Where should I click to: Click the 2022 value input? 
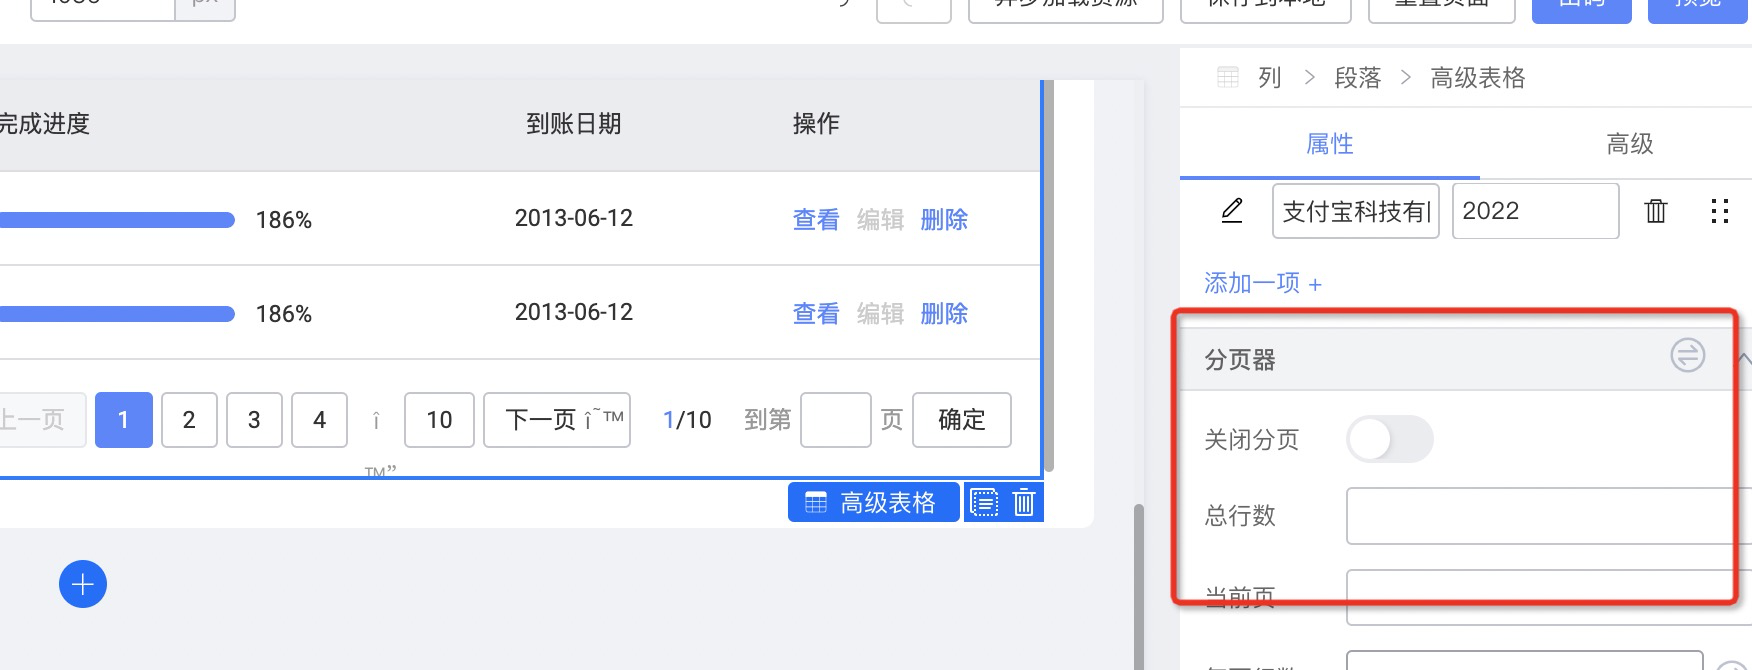(1536, 211)
